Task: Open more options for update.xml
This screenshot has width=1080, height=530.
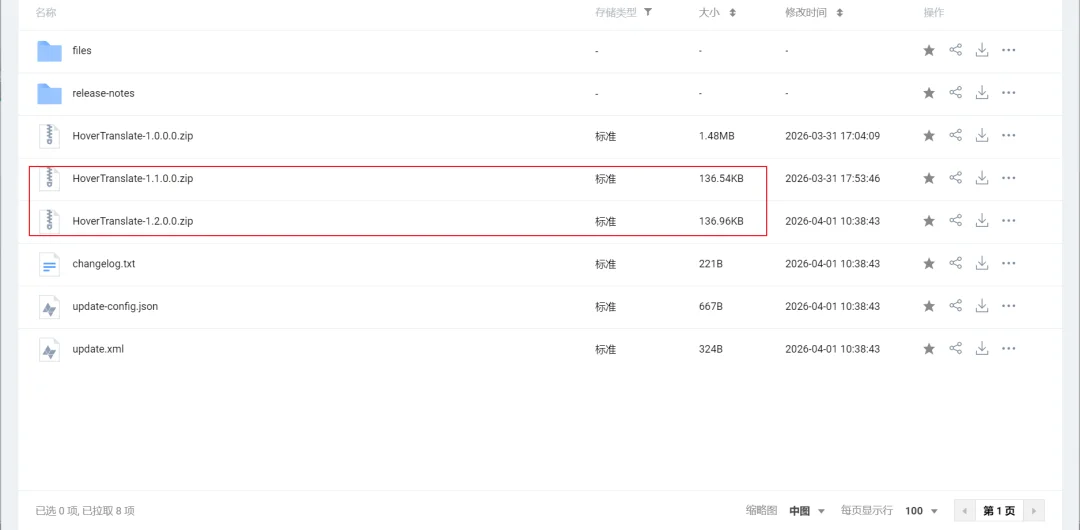Action: pos(1008,349)
